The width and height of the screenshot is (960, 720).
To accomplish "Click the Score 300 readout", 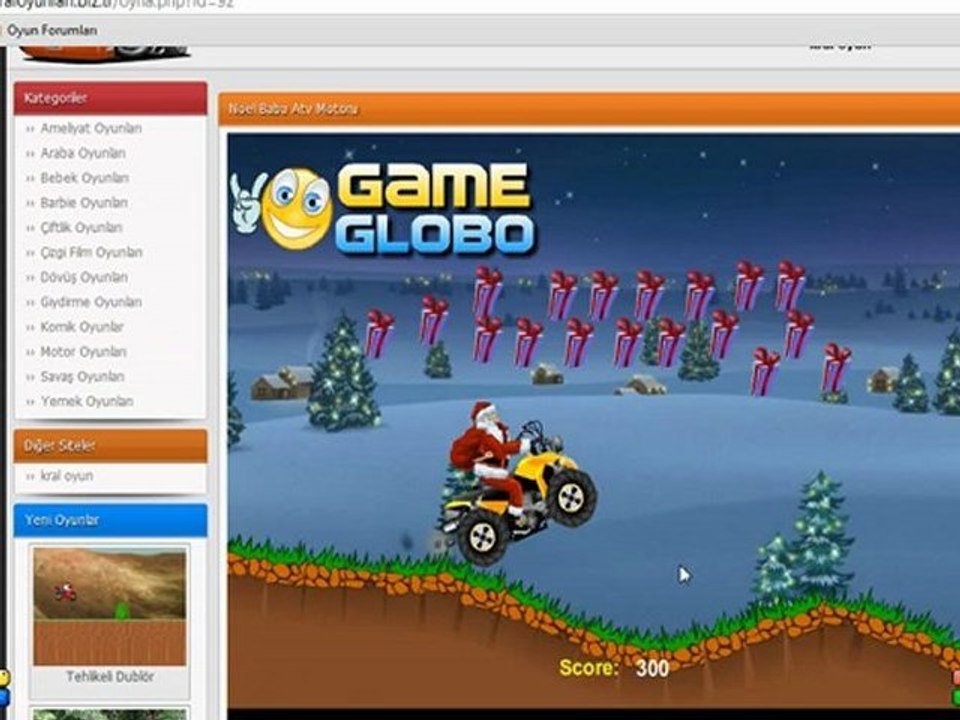I will (x=614, y=668).
